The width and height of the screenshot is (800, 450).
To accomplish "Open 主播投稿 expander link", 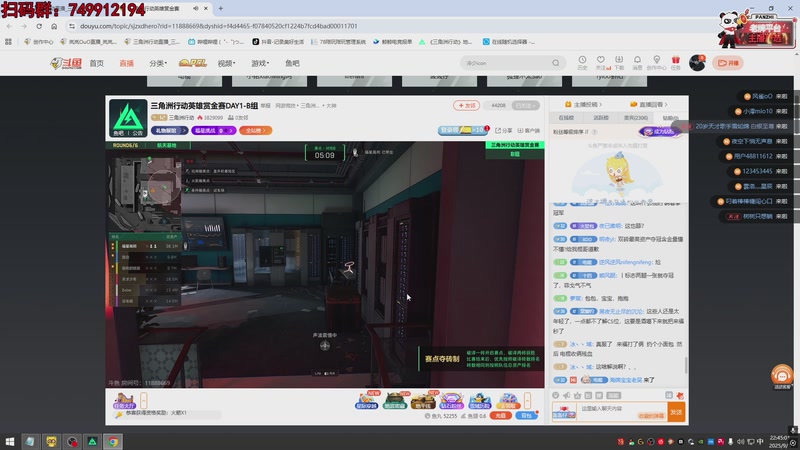I will (x=583, y=105).
